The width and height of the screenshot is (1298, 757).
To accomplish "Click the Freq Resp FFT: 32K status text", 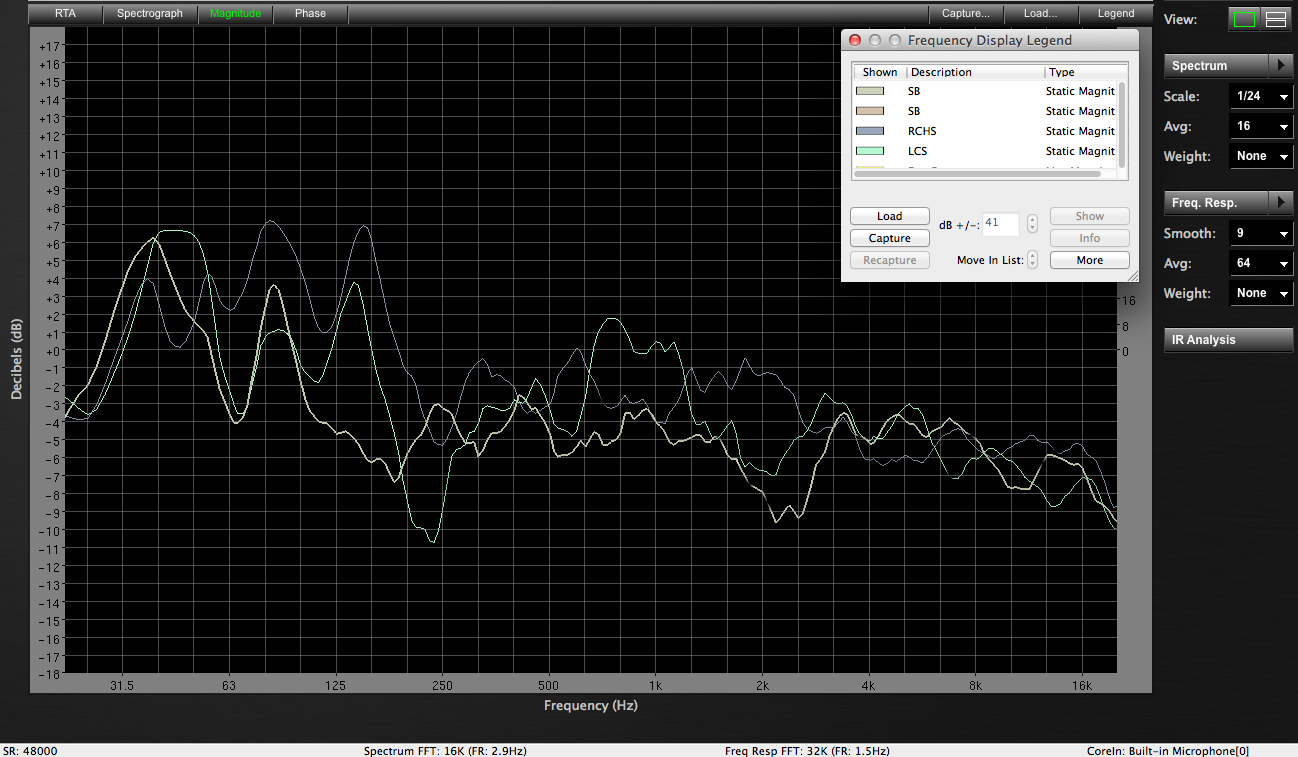I will (x=806, y=750).
